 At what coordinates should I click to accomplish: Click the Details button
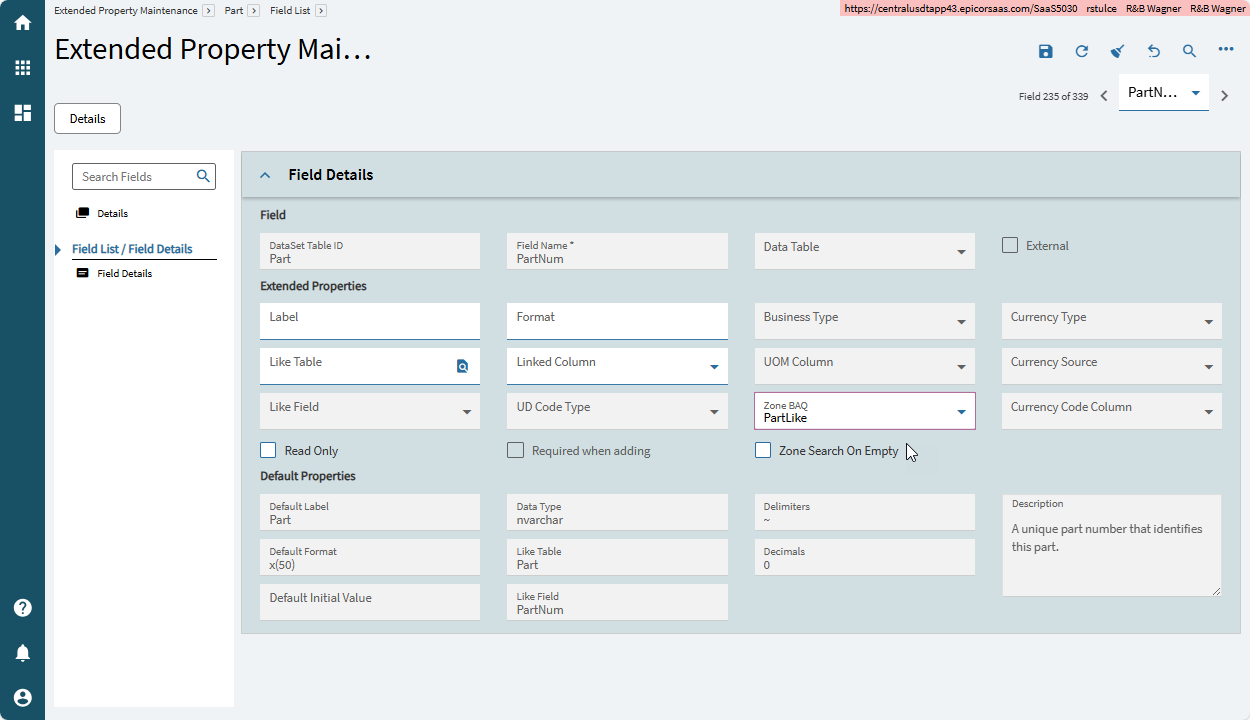(x=87, y=118)
